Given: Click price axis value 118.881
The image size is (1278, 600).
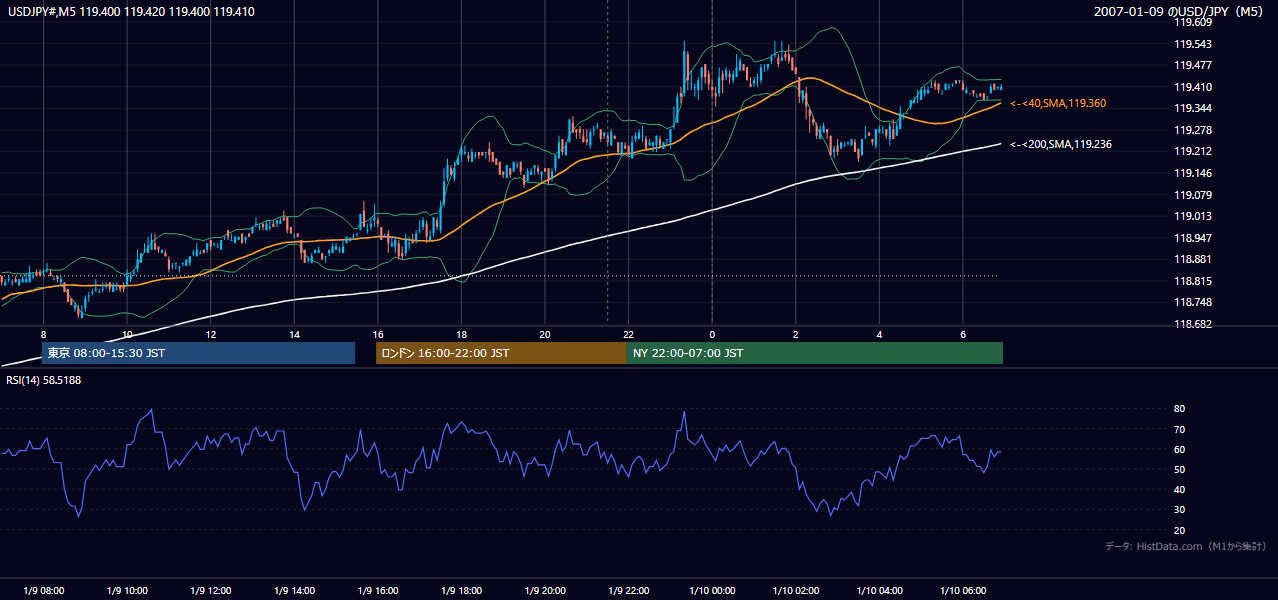Looking at the screenshot, I should (1192, 259).
